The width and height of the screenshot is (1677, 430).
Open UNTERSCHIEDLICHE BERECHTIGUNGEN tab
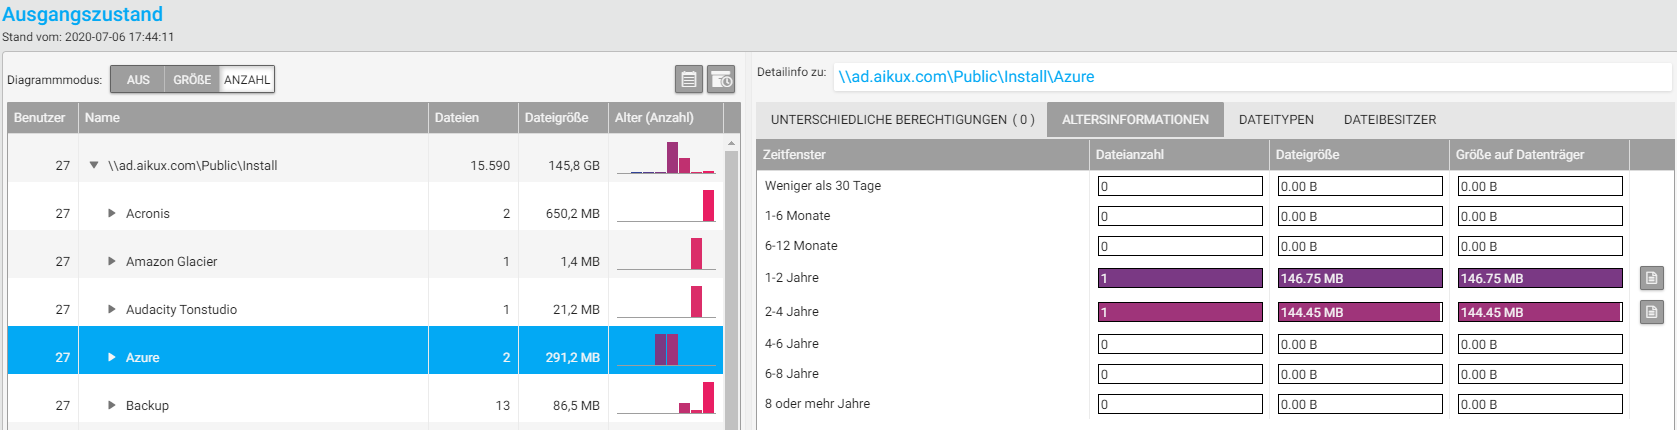point(902,120)
